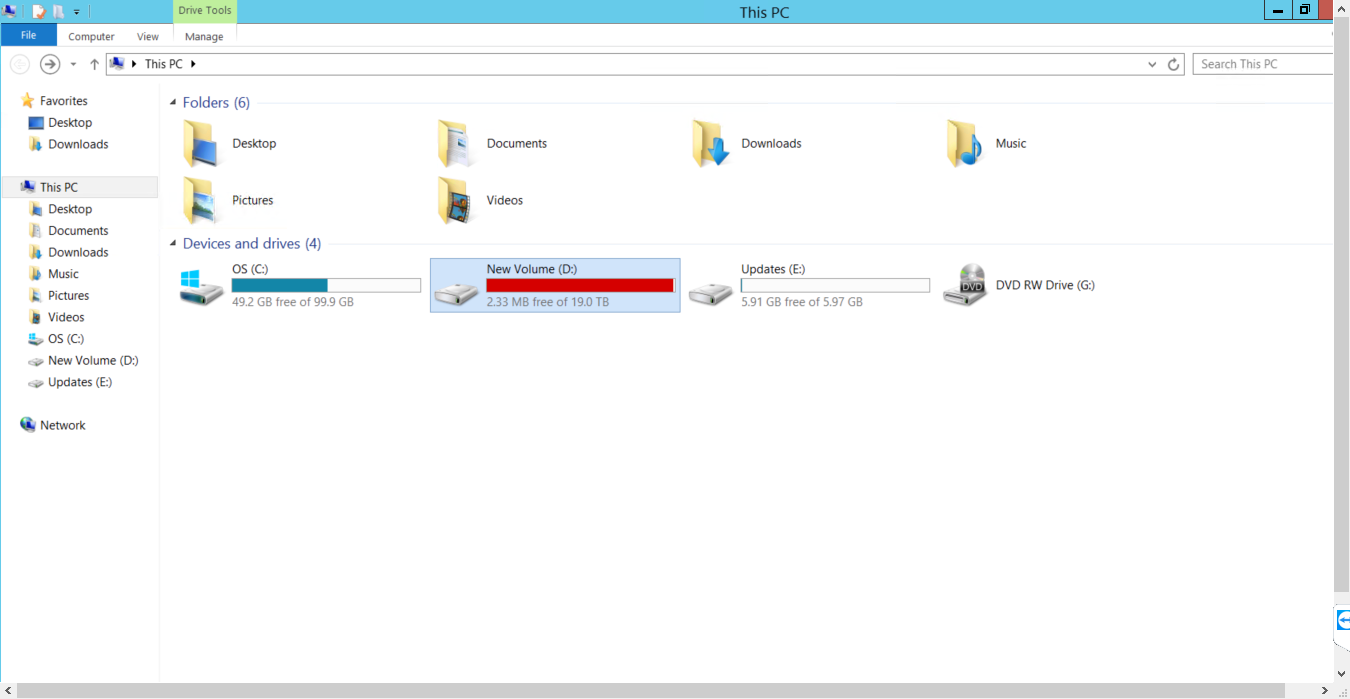
Task: Click '5.91 GB free of 5.97 GB' text
Action: [x=802, y=302]
